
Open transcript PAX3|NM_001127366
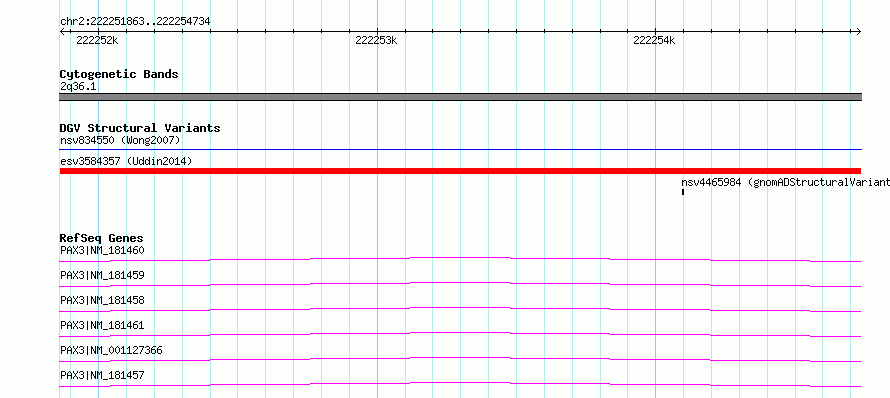pyautogui.click(x=111, y=350)
